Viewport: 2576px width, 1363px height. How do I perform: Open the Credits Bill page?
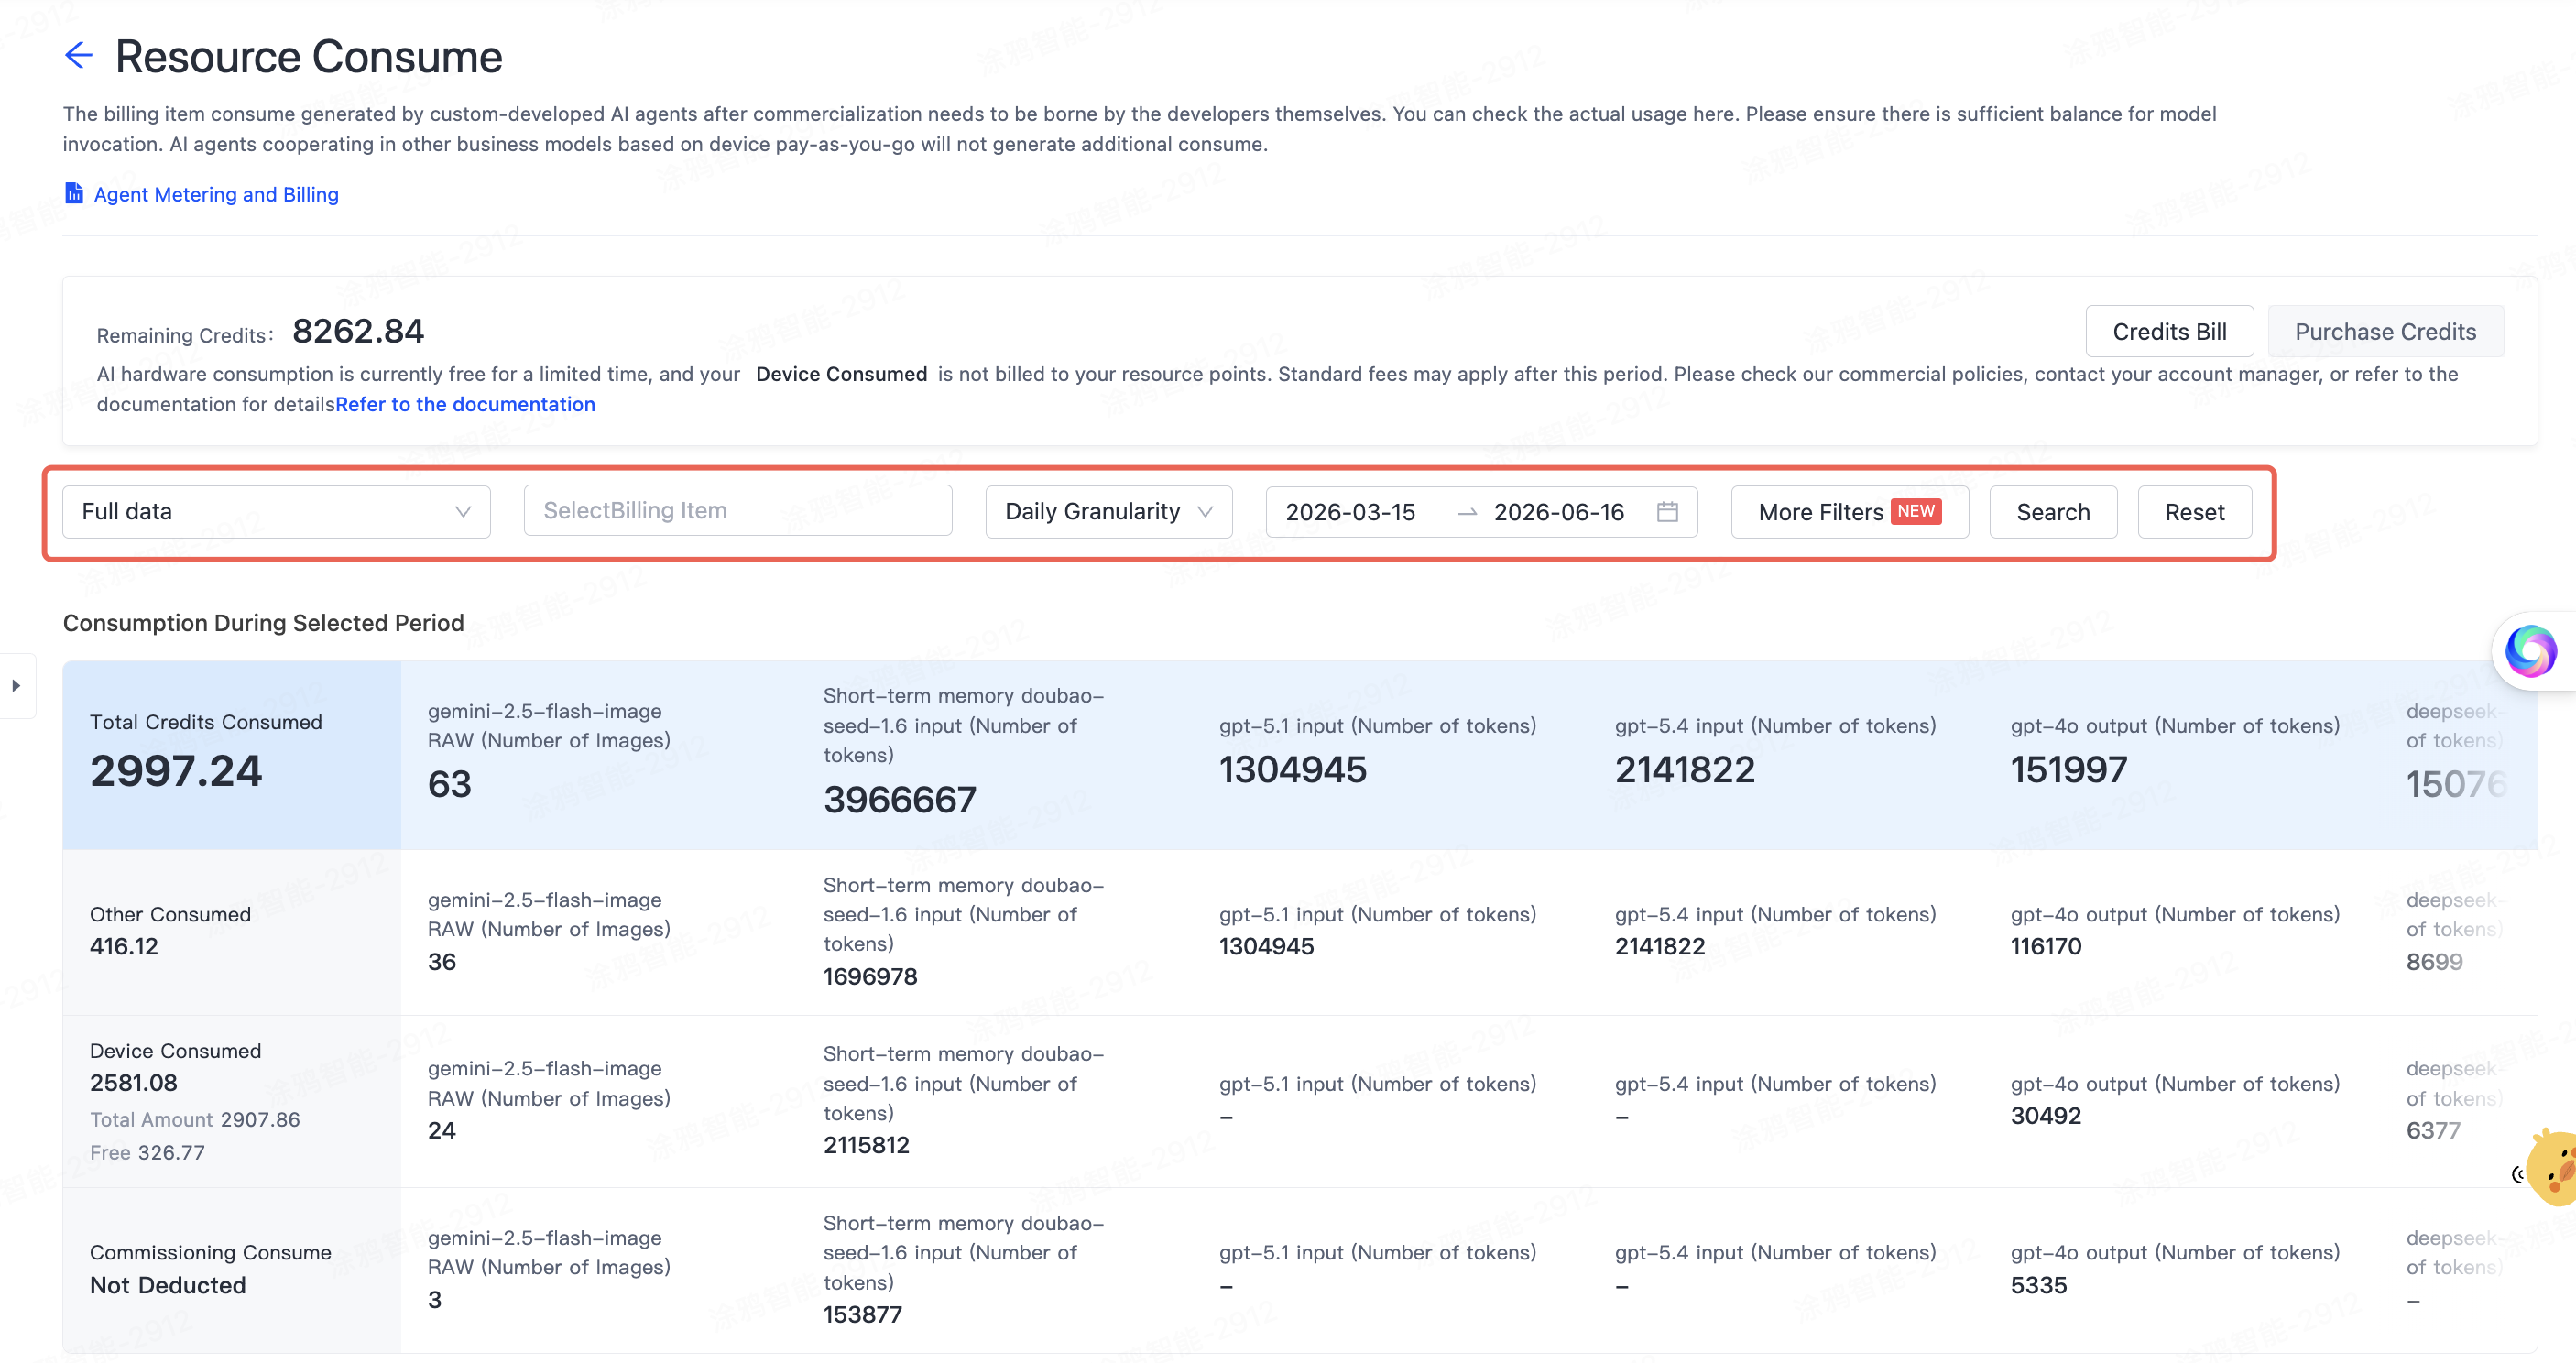[x=2169, y=331]
